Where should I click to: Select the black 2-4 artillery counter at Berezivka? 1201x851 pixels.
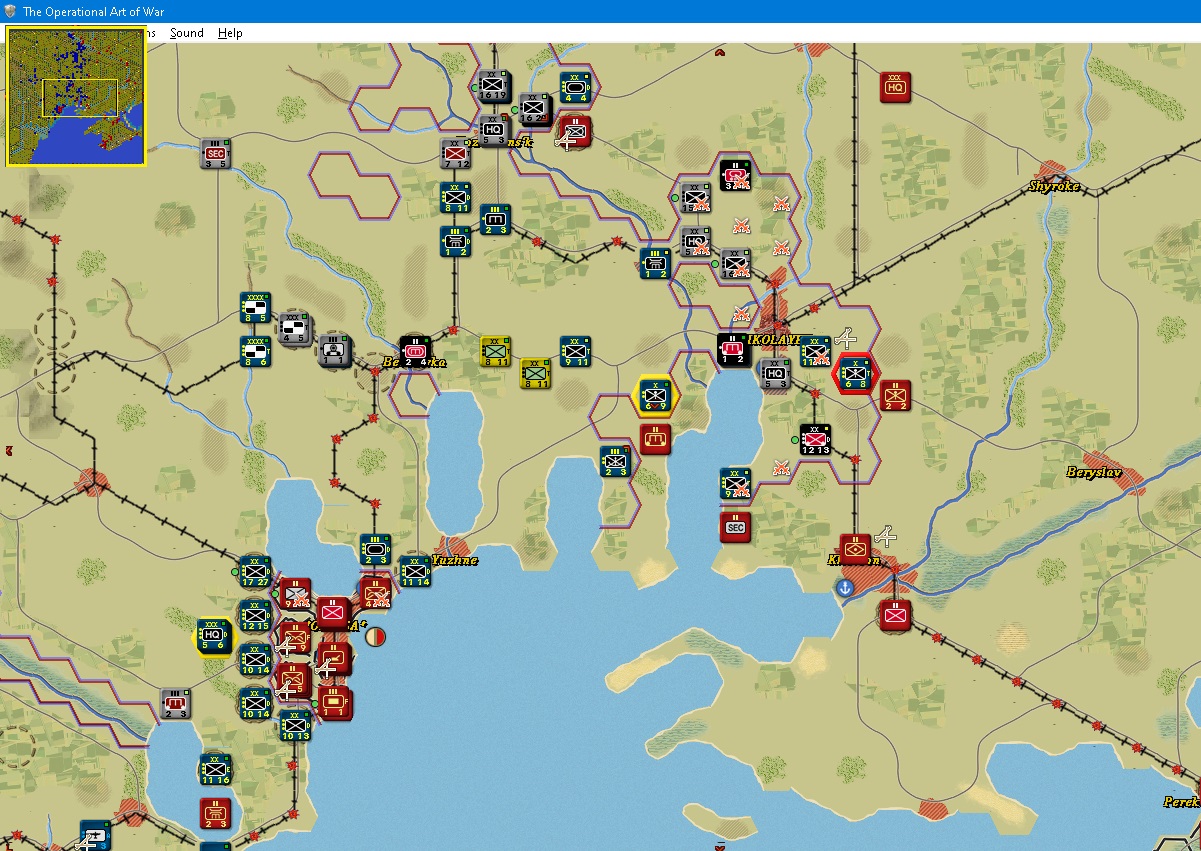coord(415,351)
